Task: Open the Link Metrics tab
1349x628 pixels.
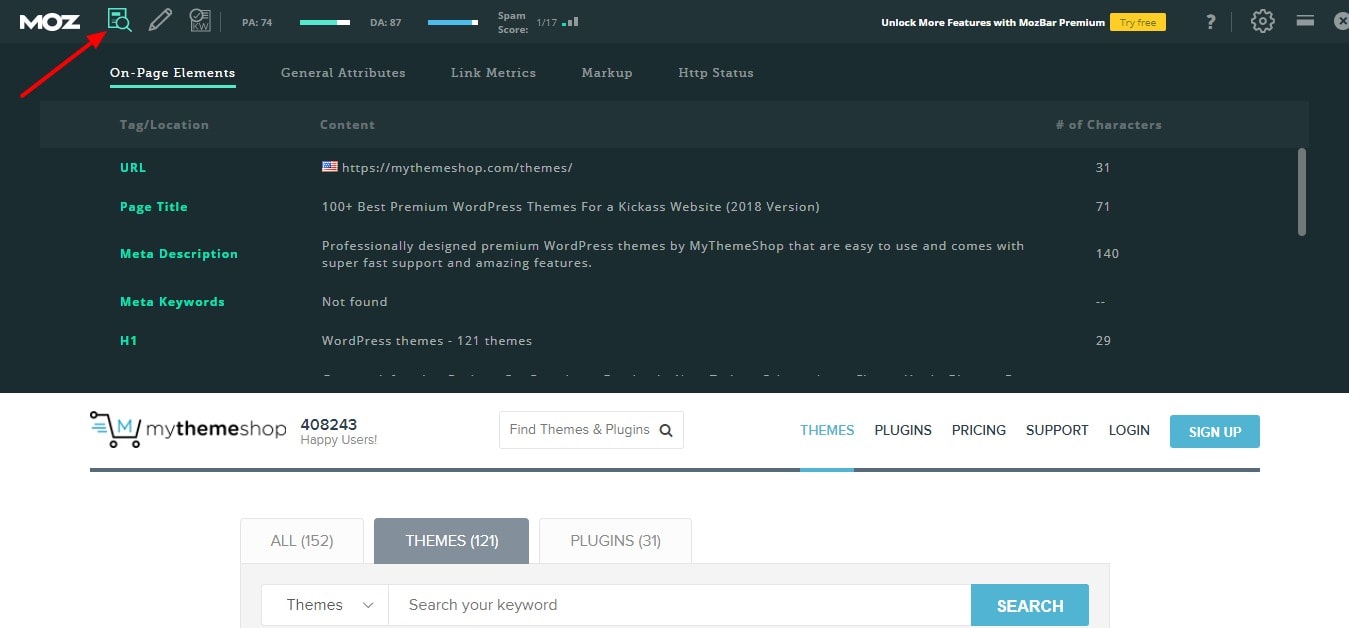Action: [x=493, y=73]
